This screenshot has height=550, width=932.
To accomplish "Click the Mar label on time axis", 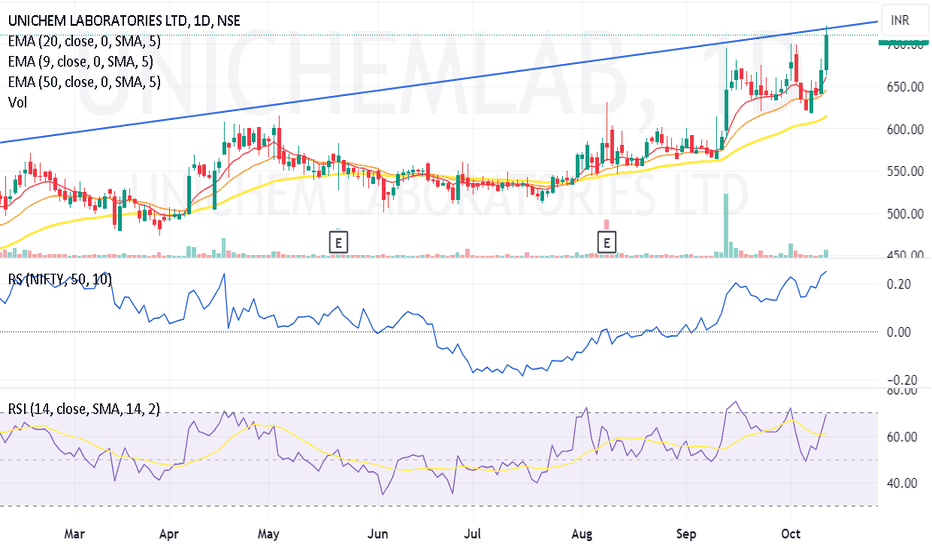I will (x=74, y=534).
